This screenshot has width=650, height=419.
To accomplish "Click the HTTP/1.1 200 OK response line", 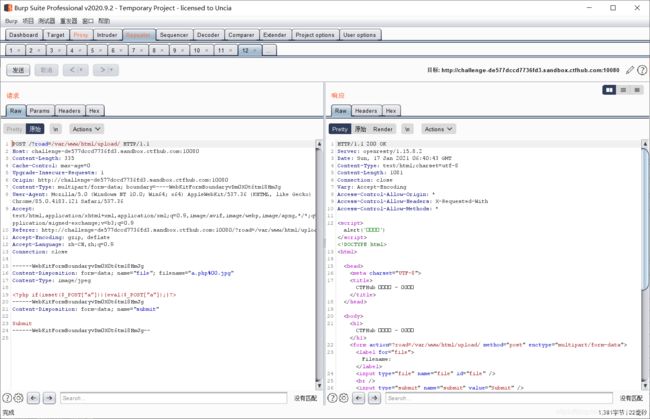I will click(x=361, y=144).
